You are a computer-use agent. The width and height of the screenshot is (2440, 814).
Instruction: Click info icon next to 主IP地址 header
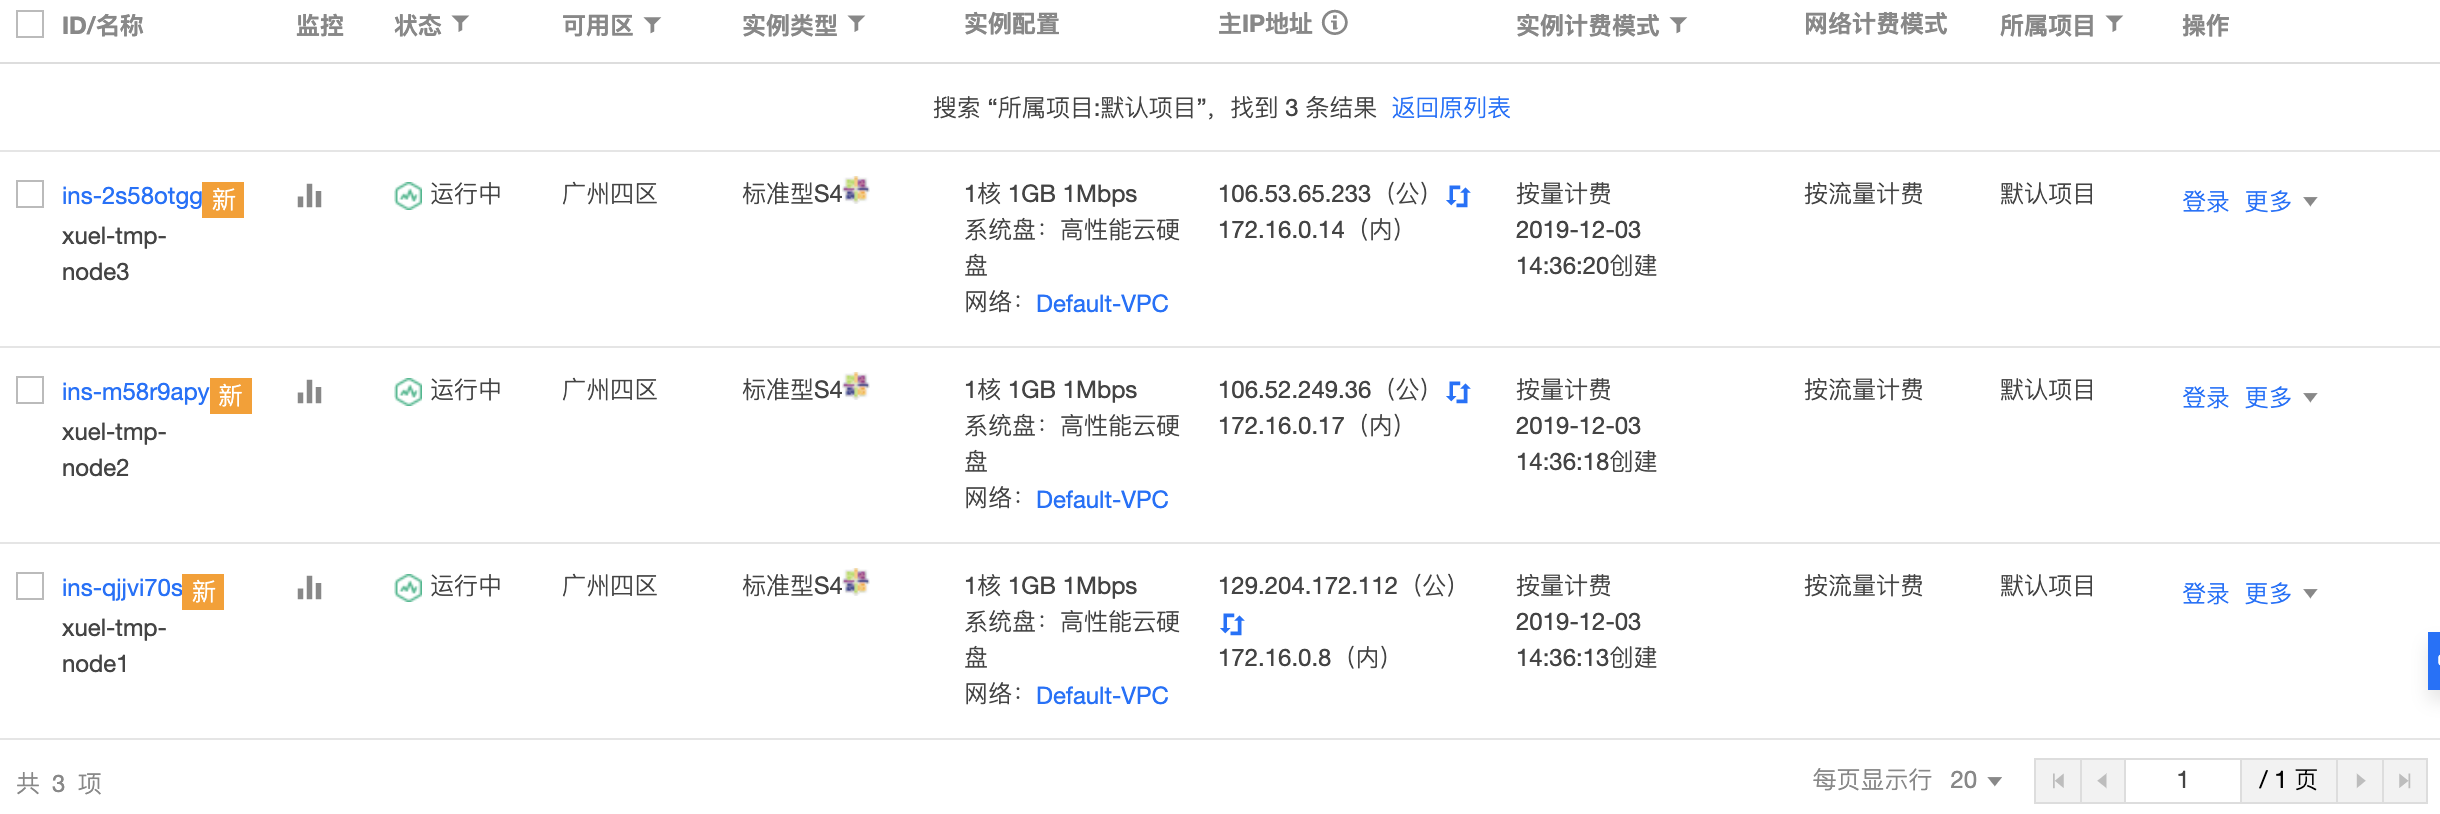1335,23
